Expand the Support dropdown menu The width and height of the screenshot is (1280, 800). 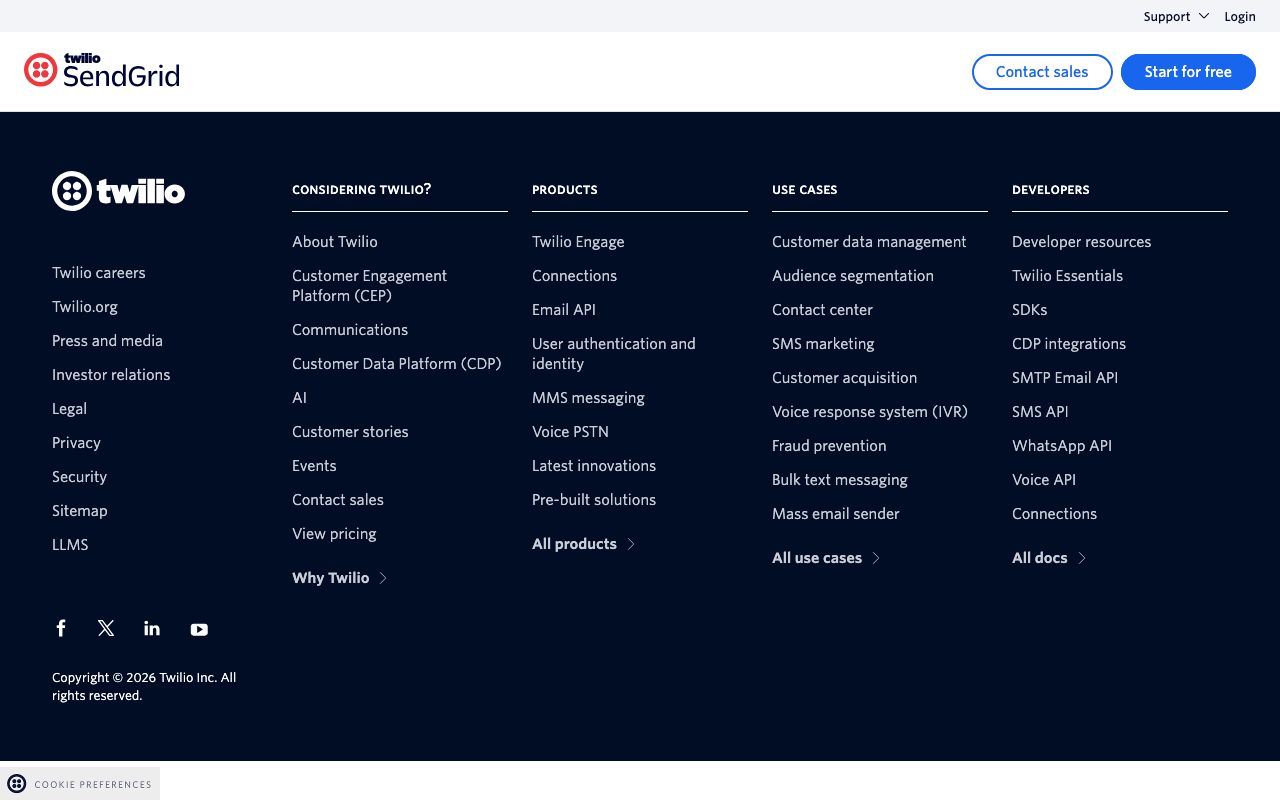tap(1176, 16)
